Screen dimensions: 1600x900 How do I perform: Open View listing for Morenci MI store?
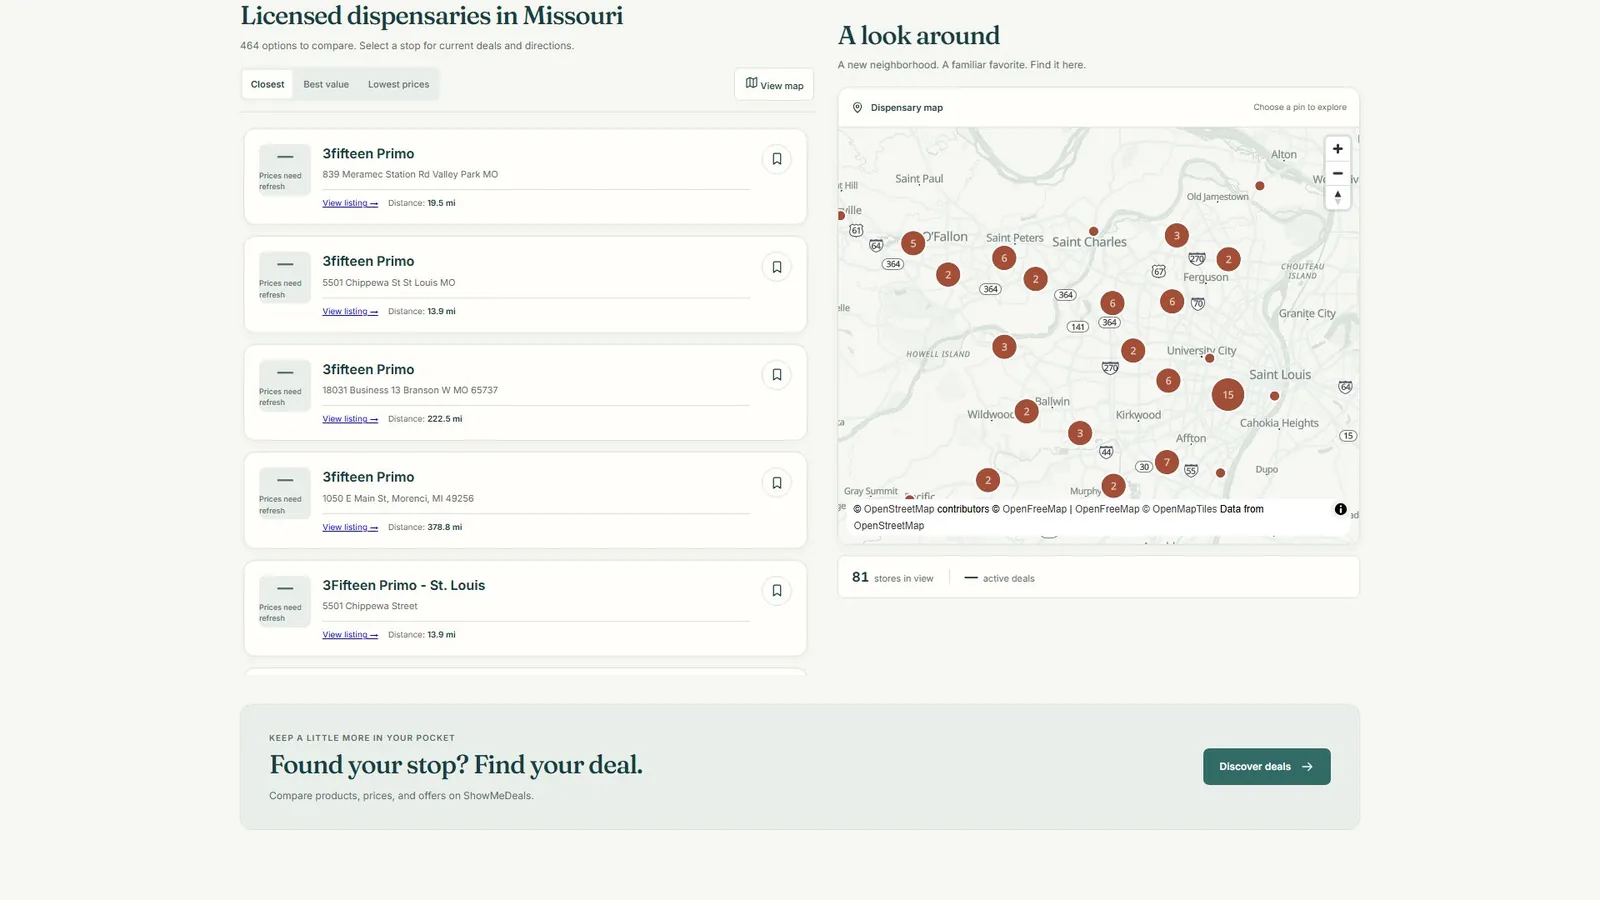[x=350, y=527]
